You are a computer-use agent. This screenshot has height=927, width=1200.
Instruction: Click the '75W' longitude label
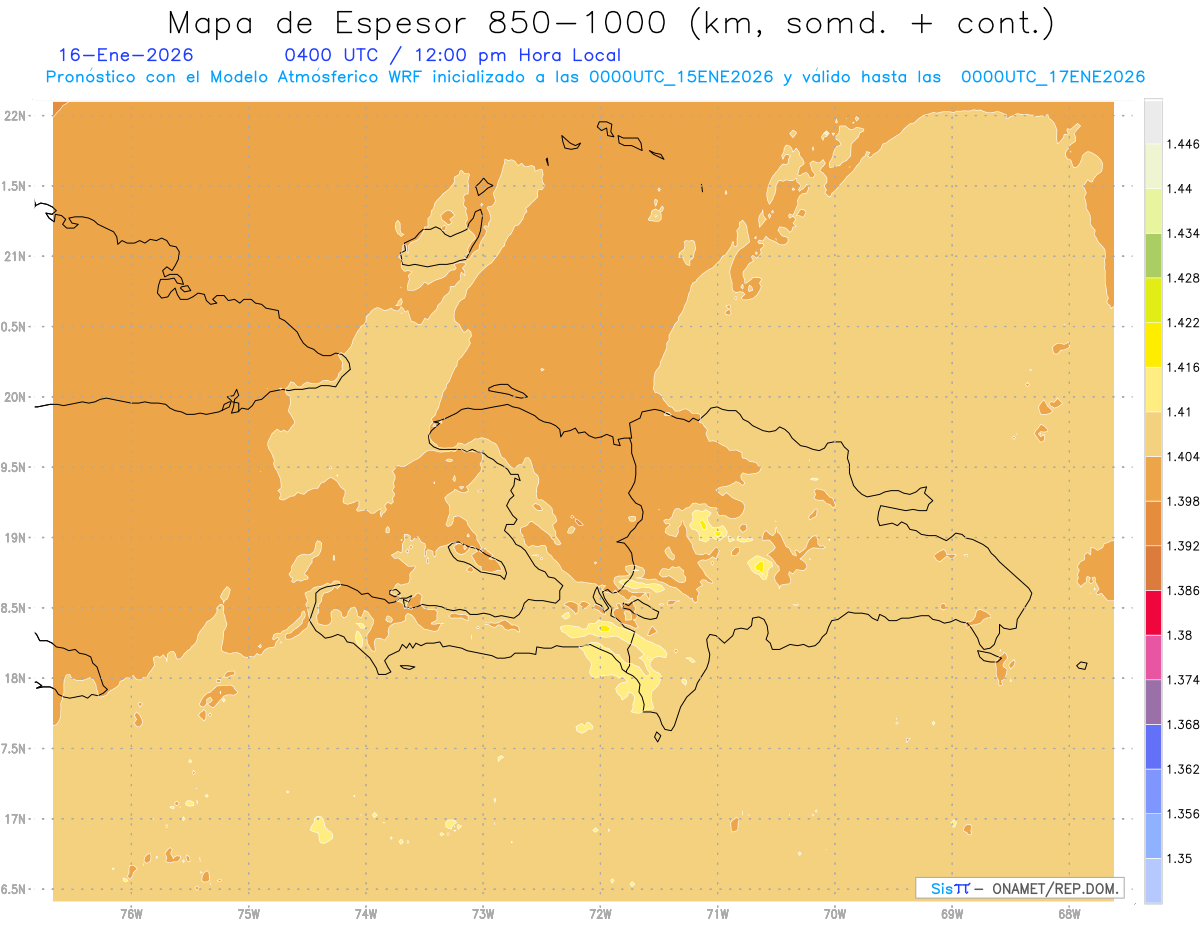pyautogui.click(x=249, y=913)
